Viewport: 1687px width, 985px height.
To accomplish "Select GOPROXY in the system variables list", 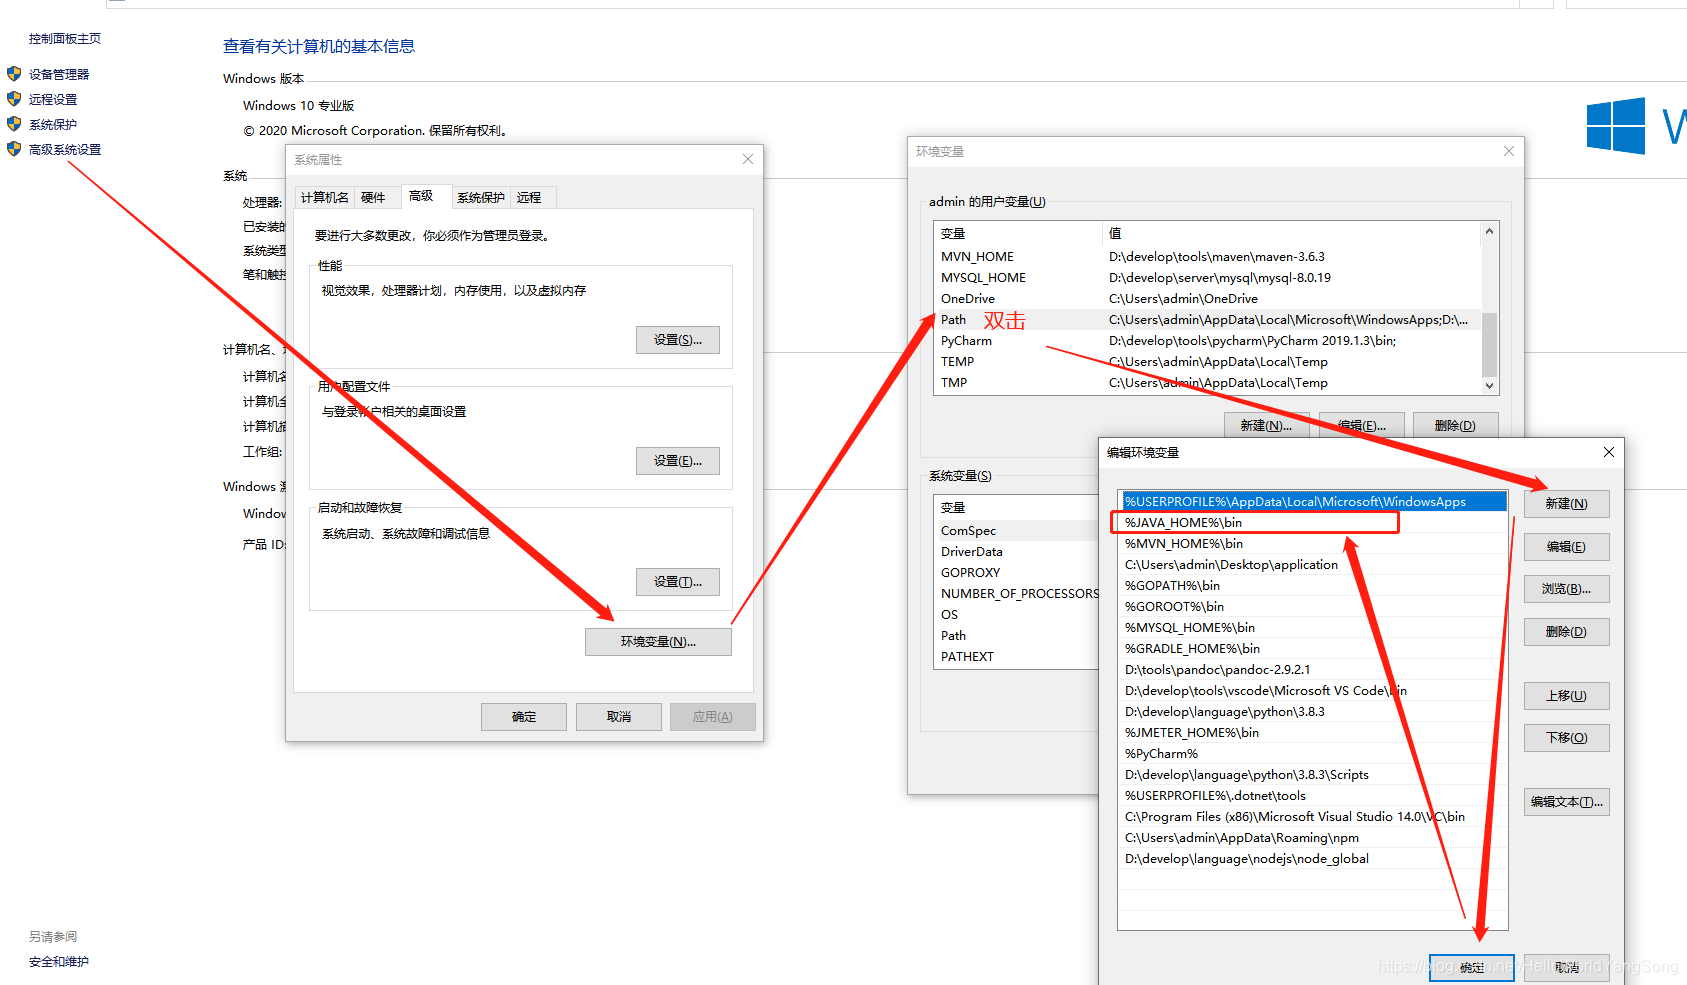I will click(x=1017, y=573).
